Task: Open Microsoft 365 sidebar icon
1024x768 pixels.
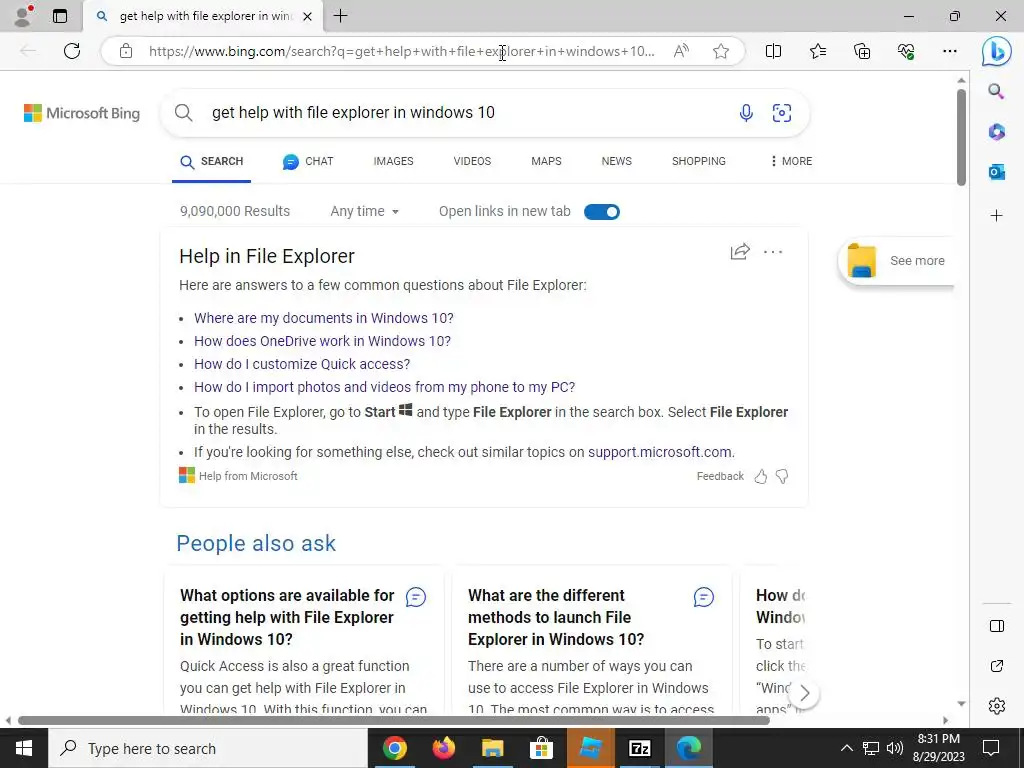Action: [x=996, y=132]
